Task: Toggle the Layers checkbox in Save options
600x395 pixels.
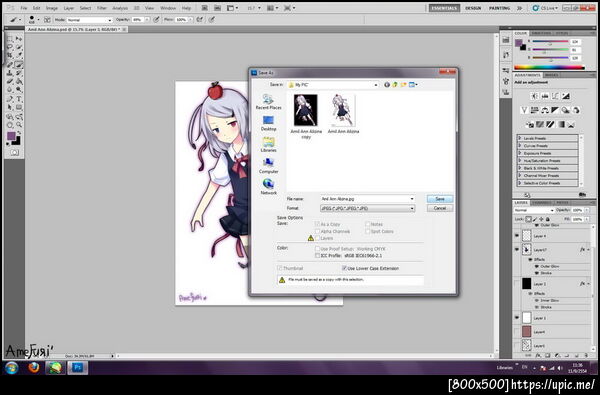Action: pyautogui.click(x=317, y=238)
